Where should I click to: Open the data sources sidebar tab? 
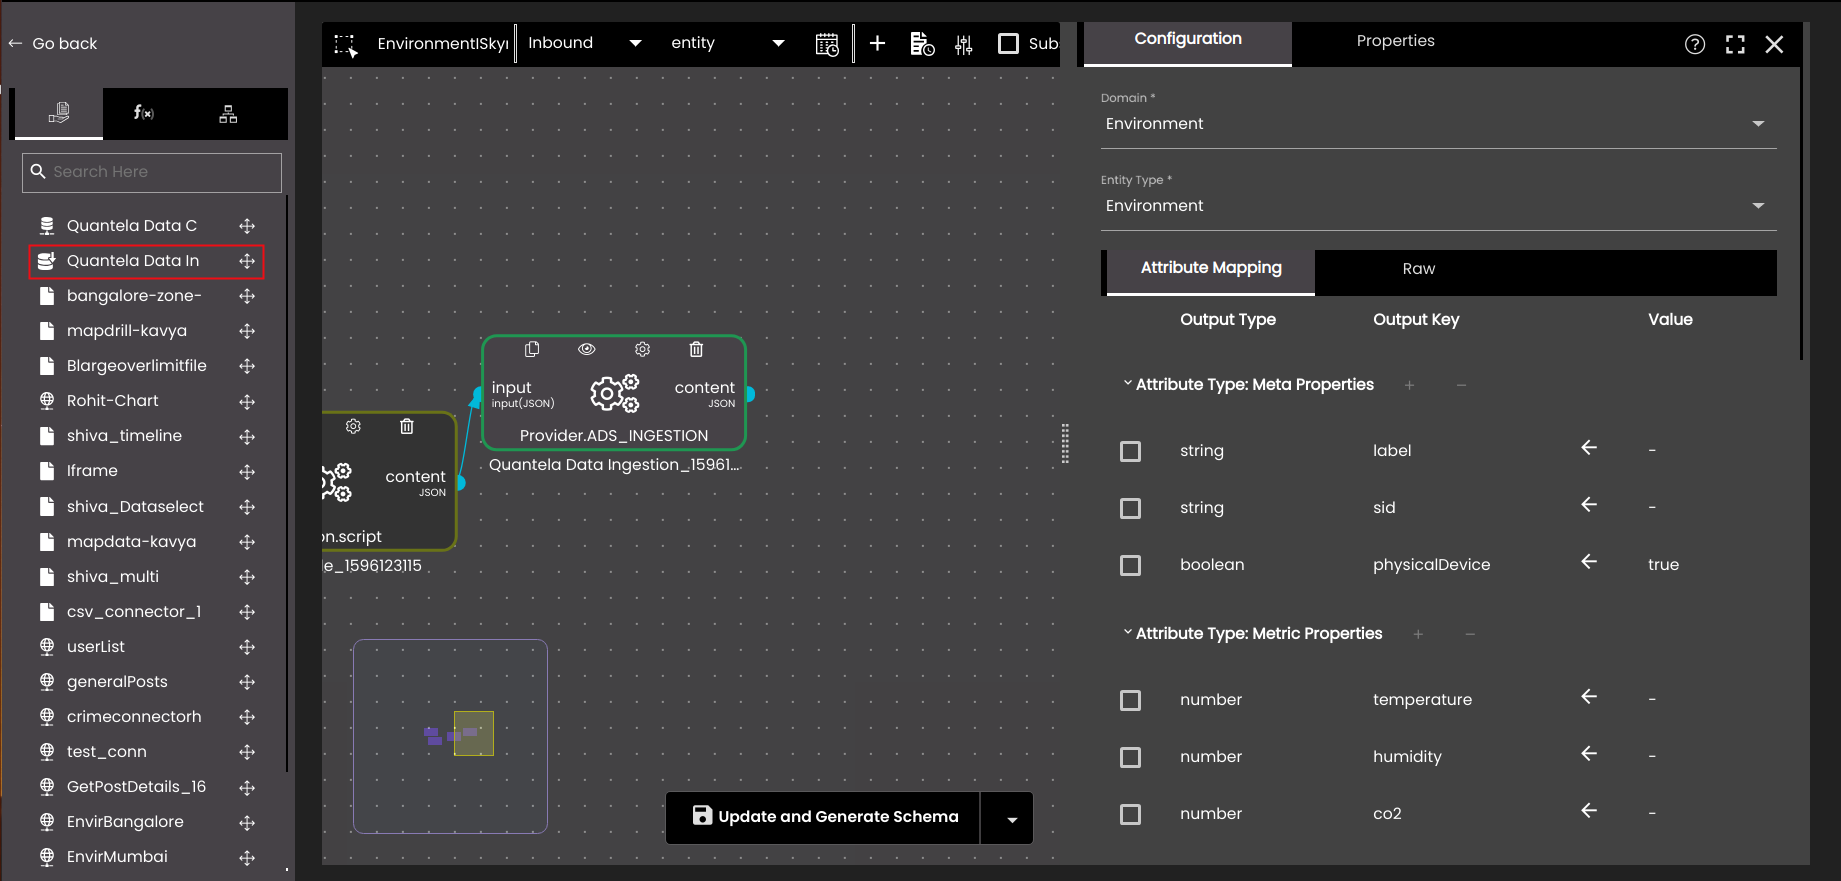click(59, 113)
